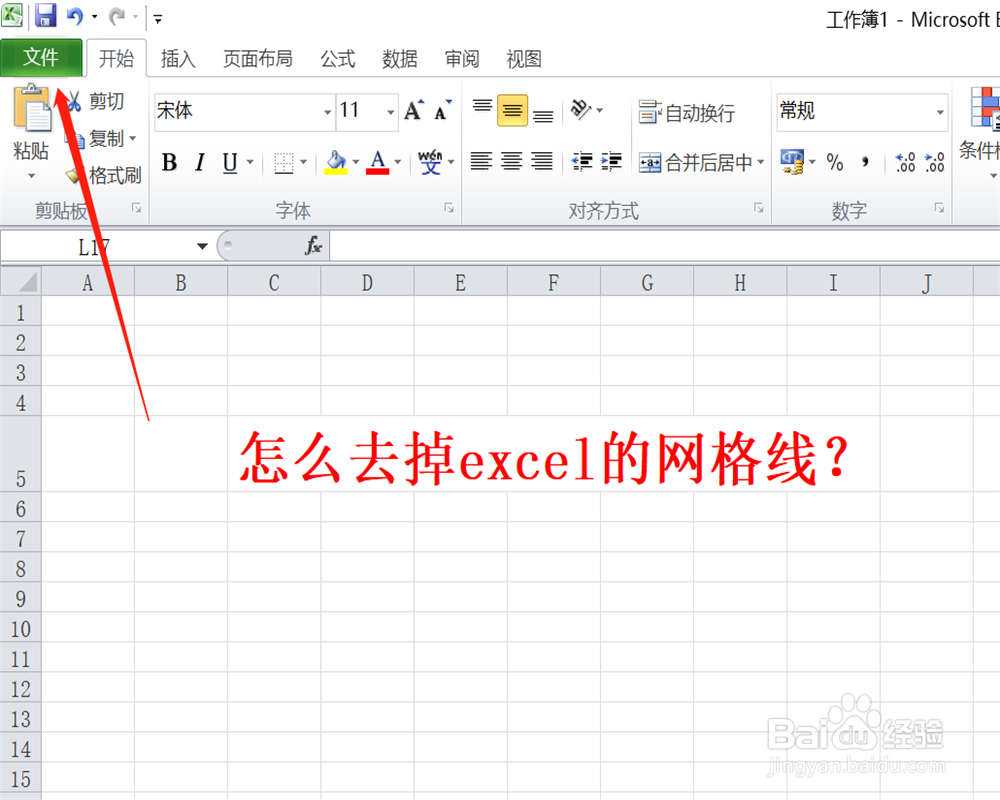Apply the yellow fill color bucket

point(336,163)
